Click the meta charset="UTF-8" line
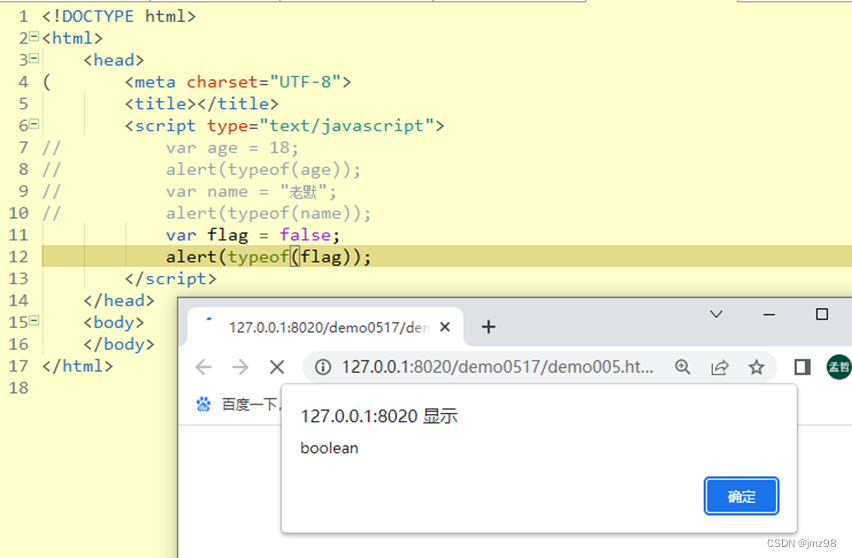The image size is (852, 558). (x=238, y=82)
